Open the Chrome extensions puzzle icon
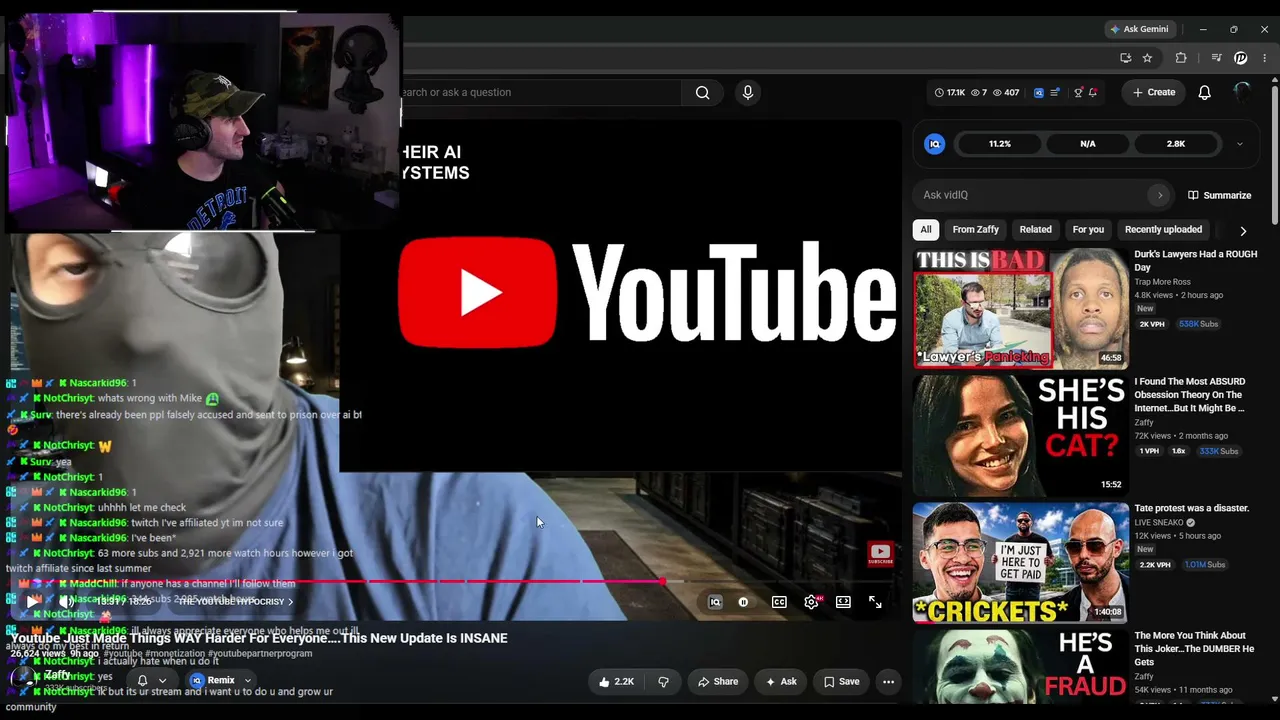 click(1181, 58)
